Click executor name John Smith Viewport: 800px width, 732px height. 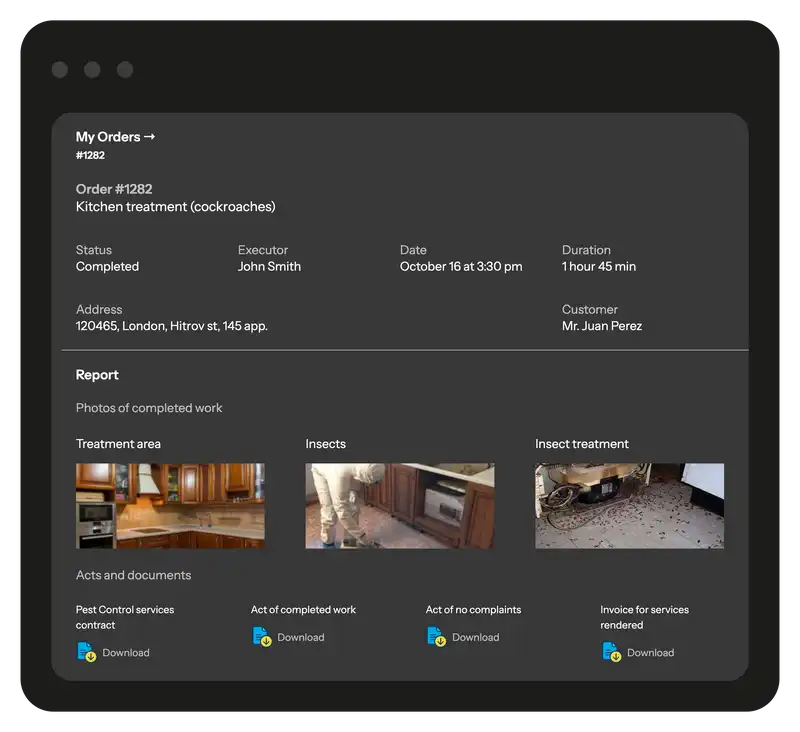pyautogui.click(x=269, y=267)
